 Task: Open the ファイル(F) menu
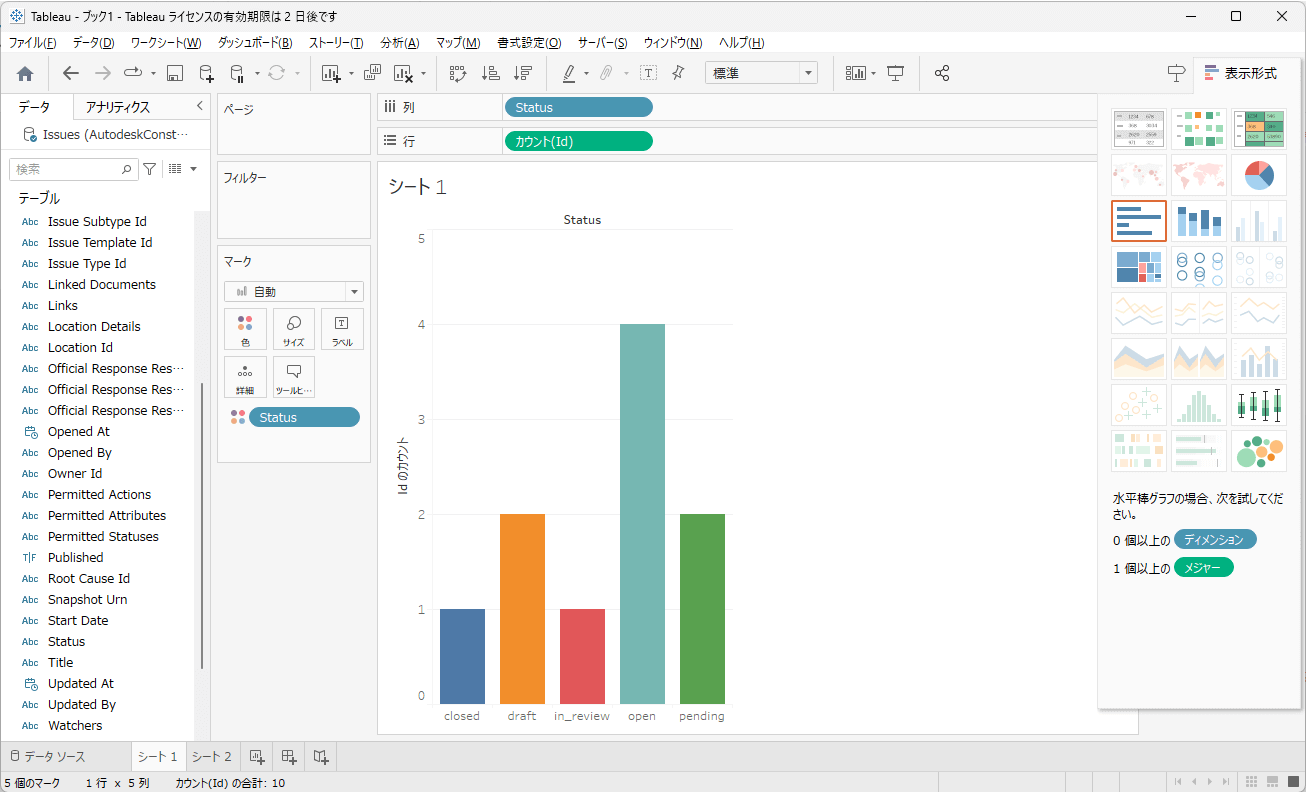pyautogui.click(x=33, y=43)
